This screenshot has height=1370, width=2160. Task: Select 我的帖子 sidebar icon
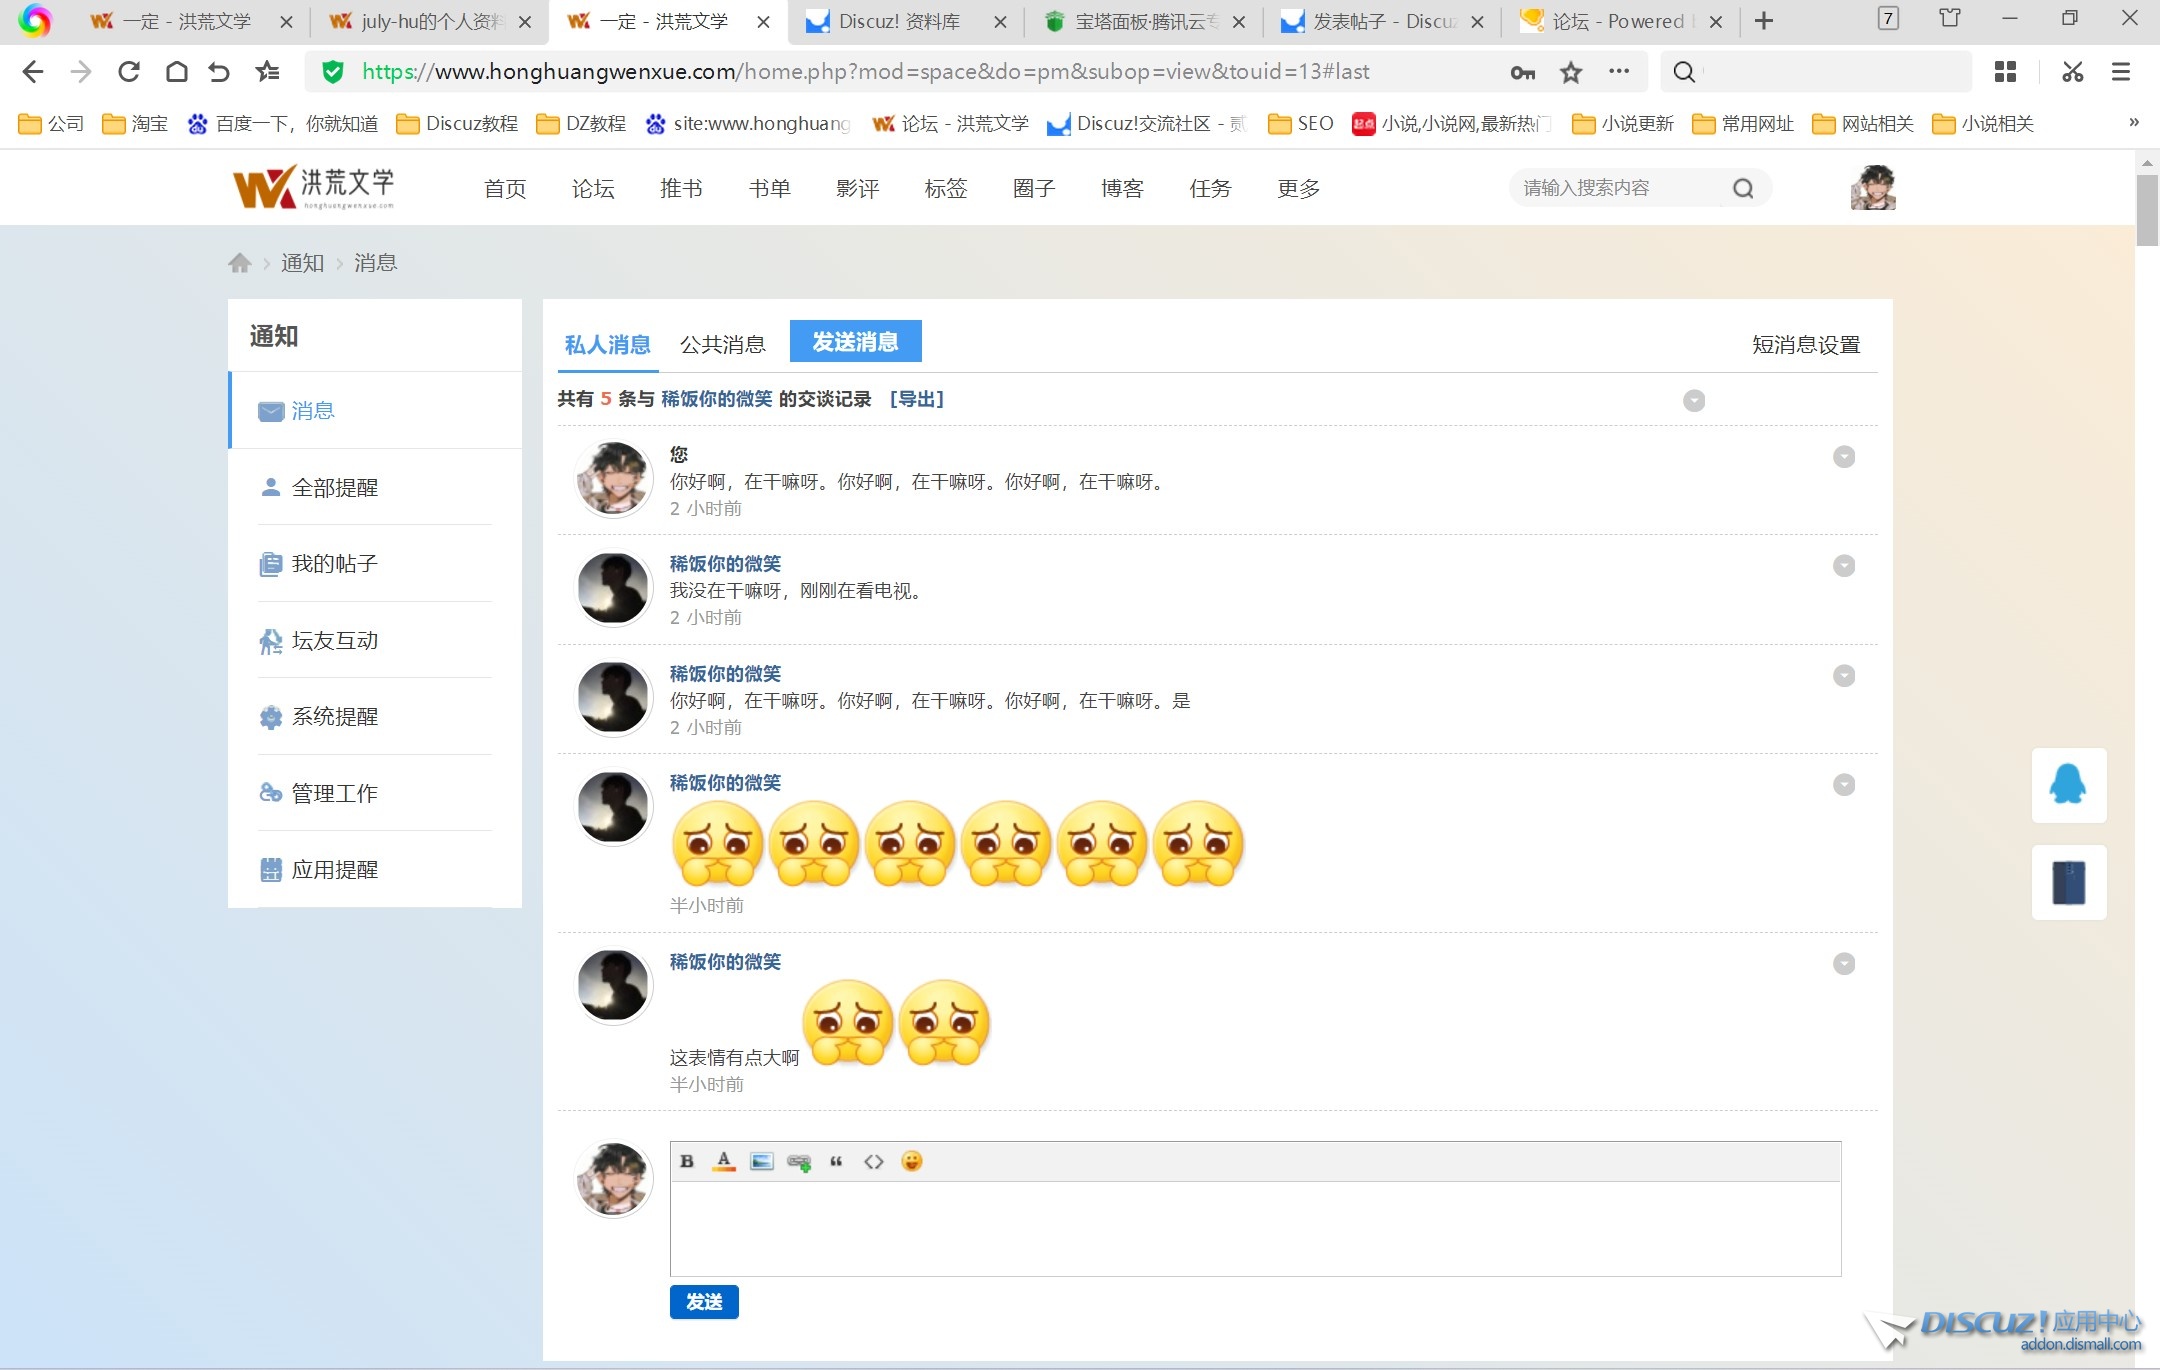click(x=269, y=563)
